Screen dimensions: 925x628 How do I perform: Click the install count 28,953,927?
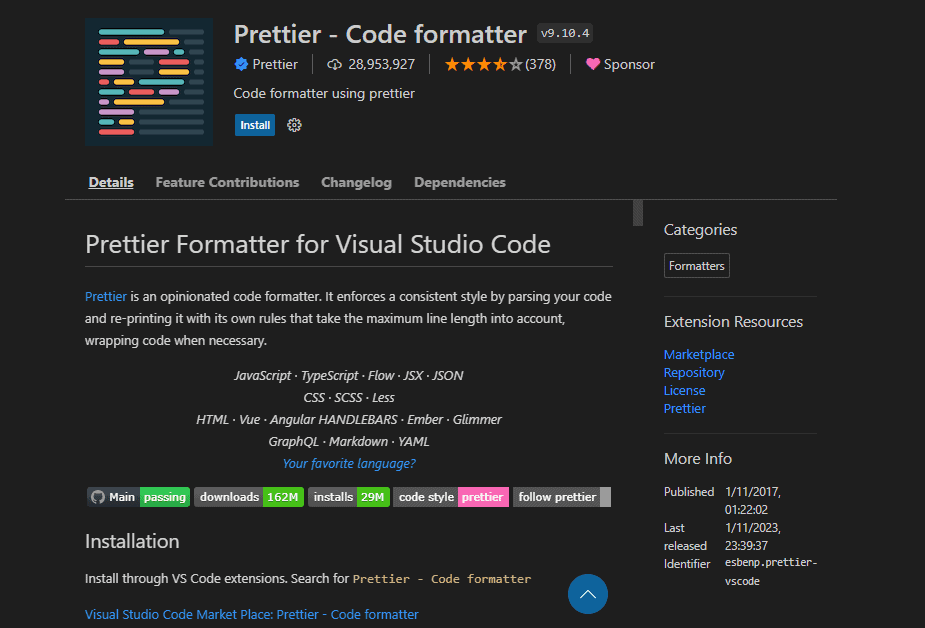(381, 64)
